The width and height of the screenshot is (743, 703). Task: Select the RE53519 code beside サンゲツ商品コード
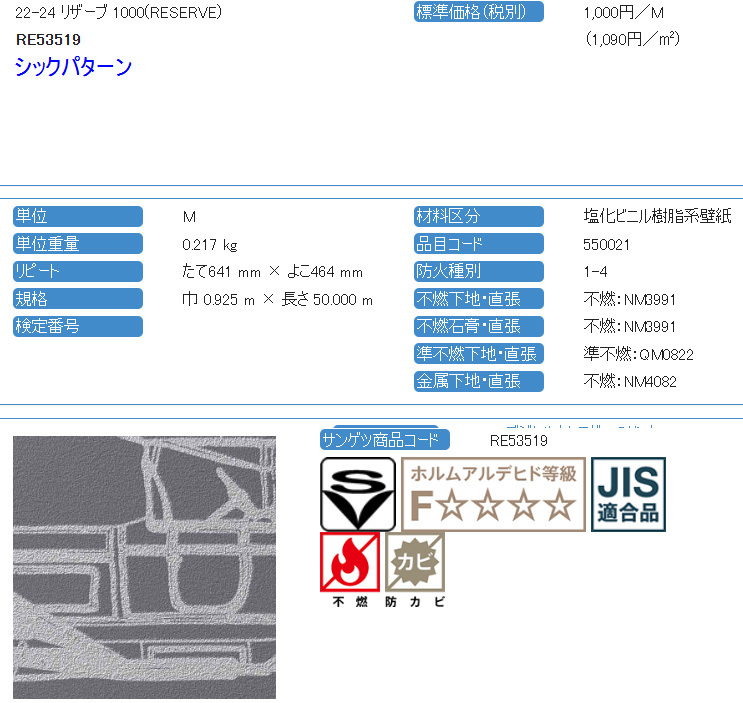pyautogui.click(x=519, y=441)
